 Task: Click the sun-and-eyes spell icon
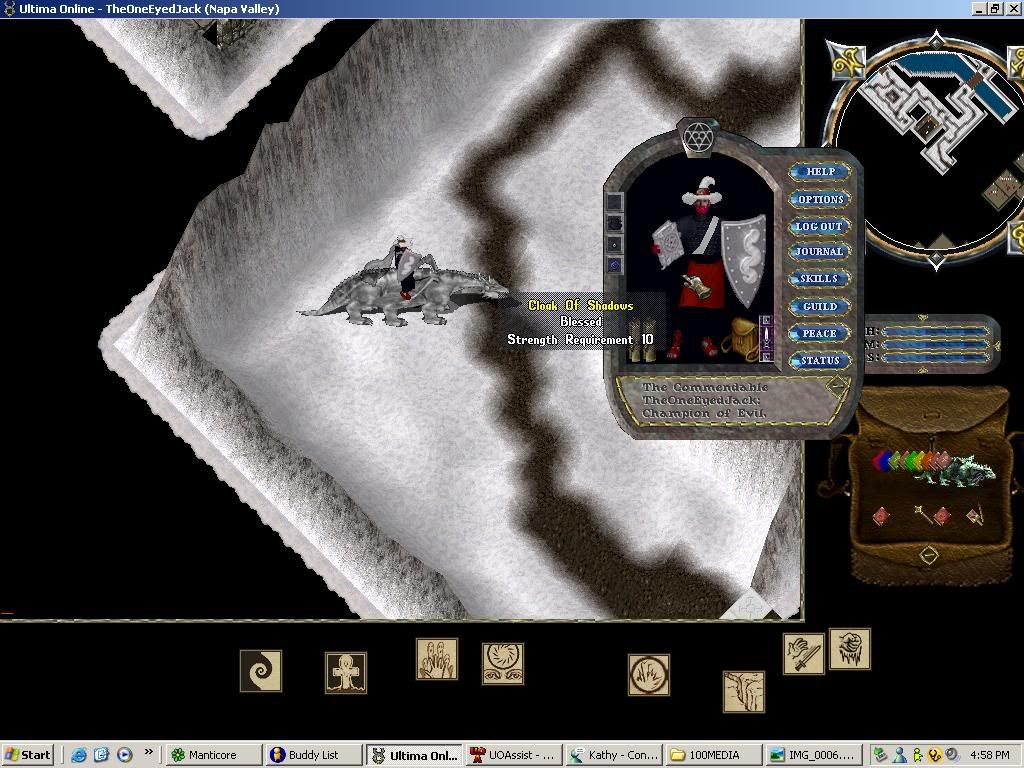click(x=503, y=664)
